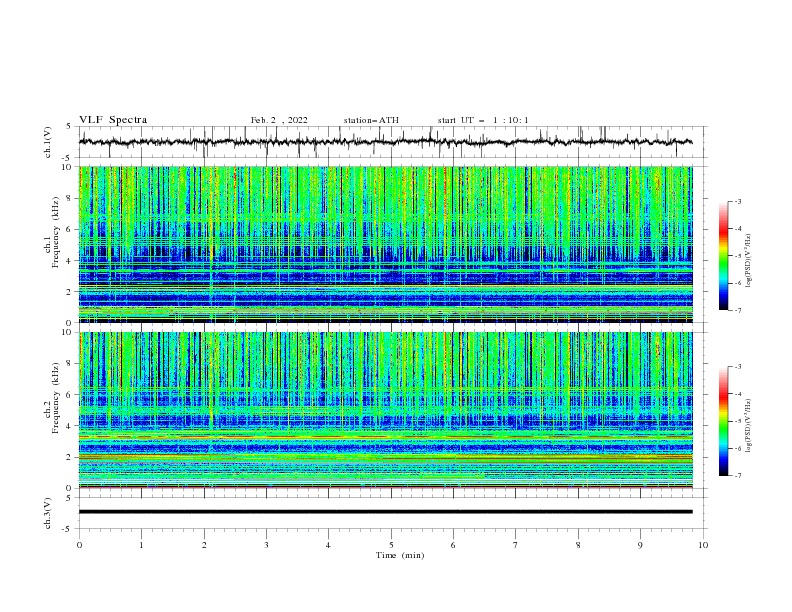The width and height of the screenshot is (792, 612).
Task: Click the "8" kHz tick on ch.1 frequency axis
Action: pos(70,198)
